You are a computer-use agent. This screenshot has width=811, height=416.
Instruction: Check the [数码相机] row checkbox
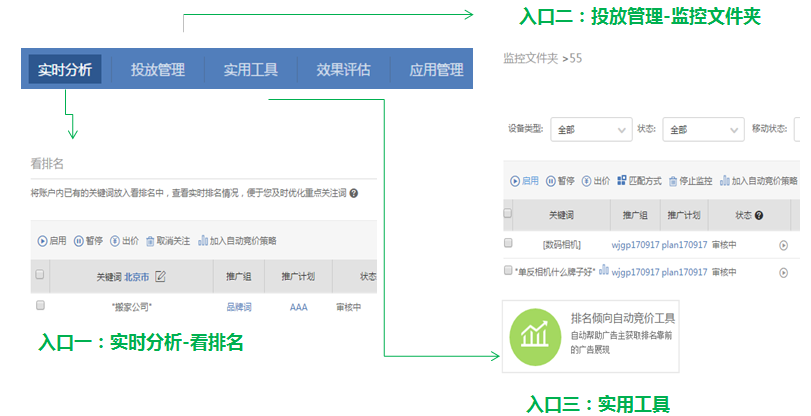click(x=508, y=243)
